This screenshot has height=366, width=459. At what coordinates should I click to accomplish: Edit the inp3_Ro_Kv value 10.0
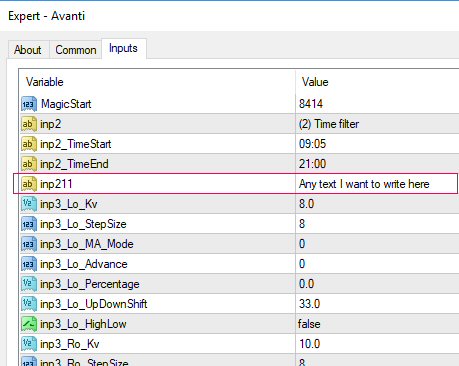coord(309,344)
